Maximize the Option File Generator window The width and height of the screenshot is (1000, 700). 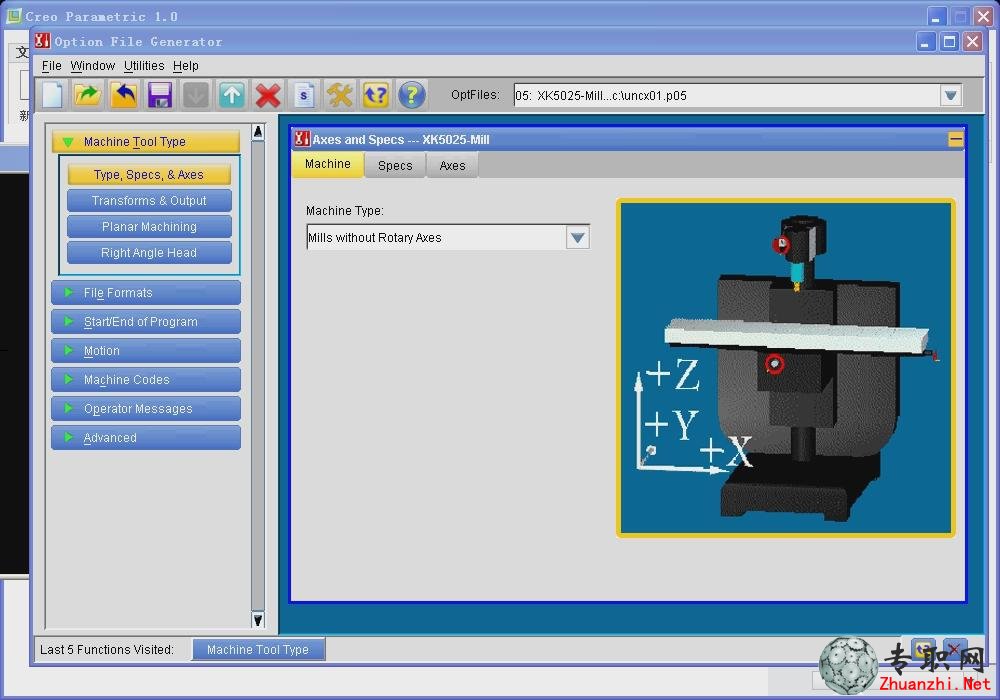coord(949,42)
